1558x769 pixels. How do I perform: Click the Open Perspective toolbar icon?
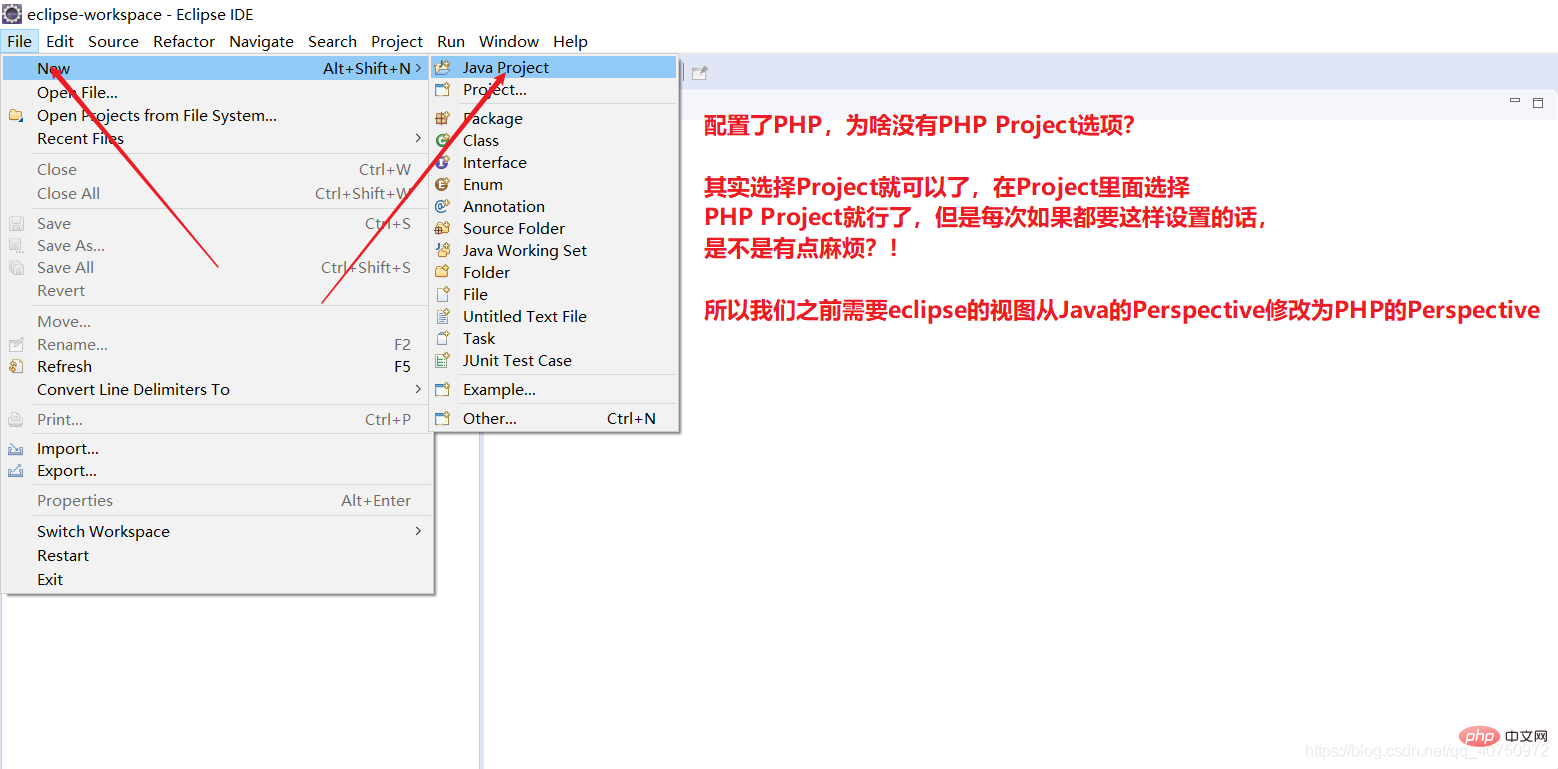[x=700, y=72]
